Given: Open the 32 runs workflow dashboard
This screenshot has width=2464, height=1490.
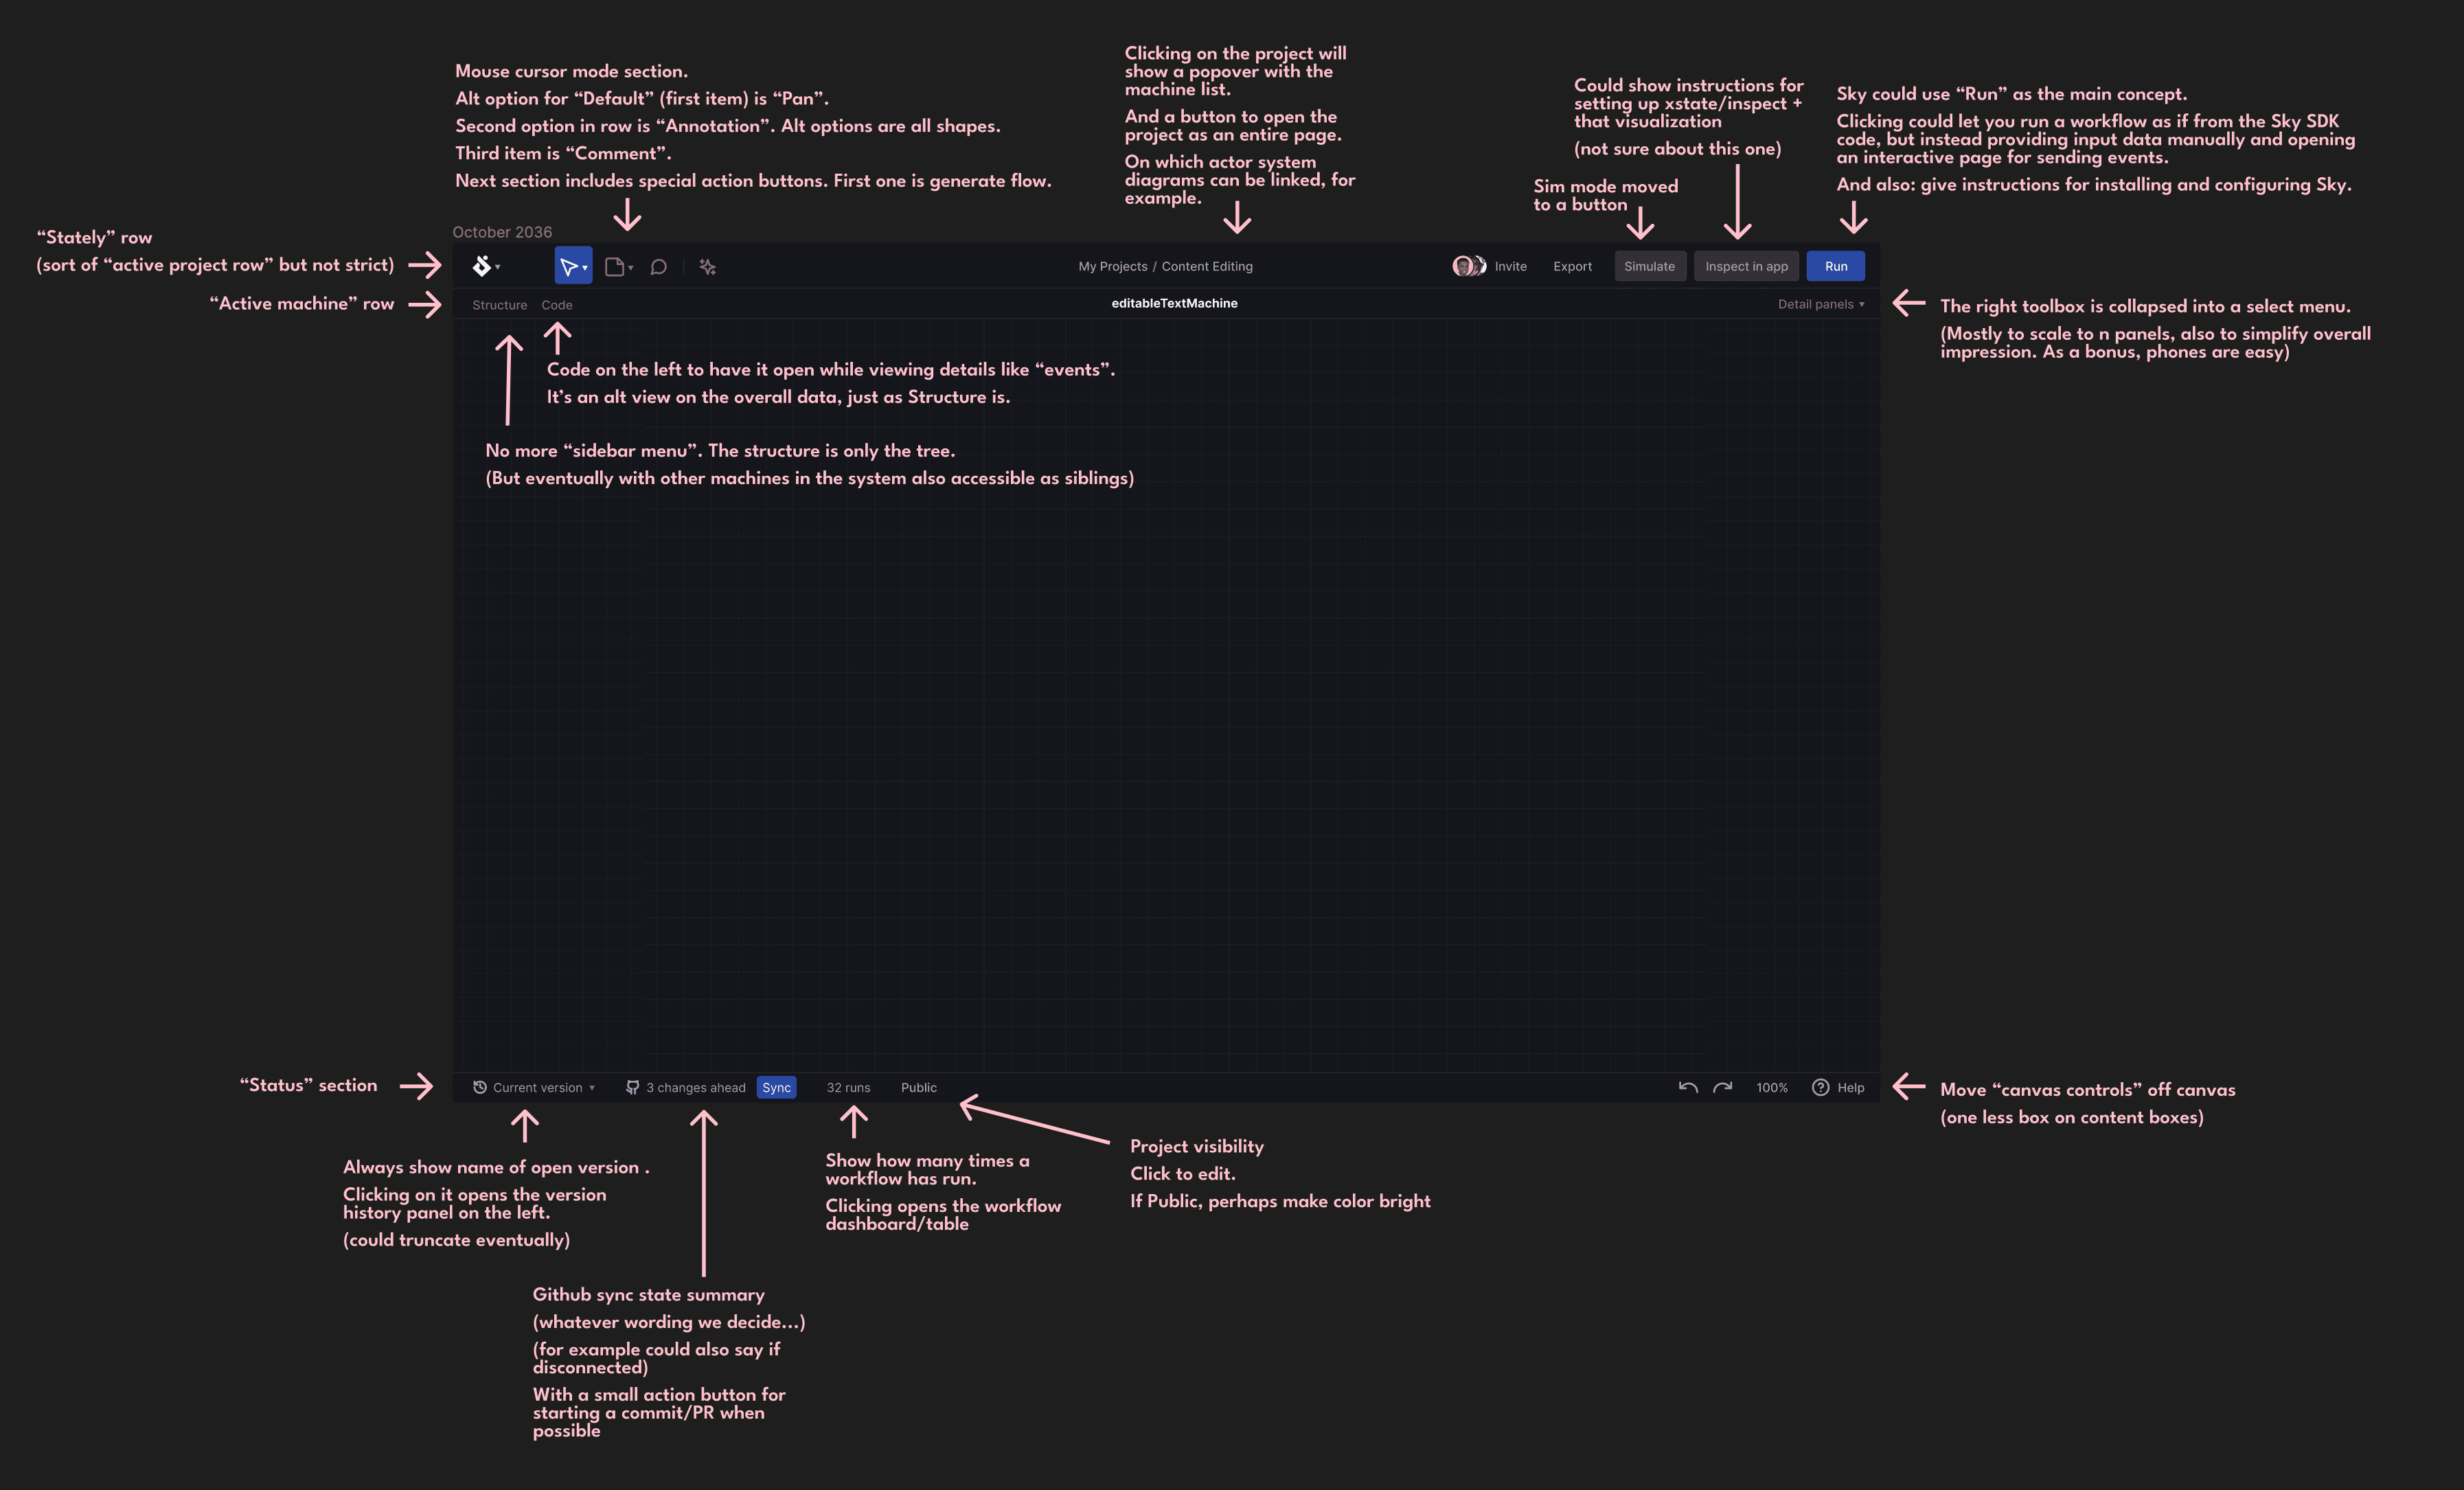Looking at the screenshot, I should pos(848,1088).
